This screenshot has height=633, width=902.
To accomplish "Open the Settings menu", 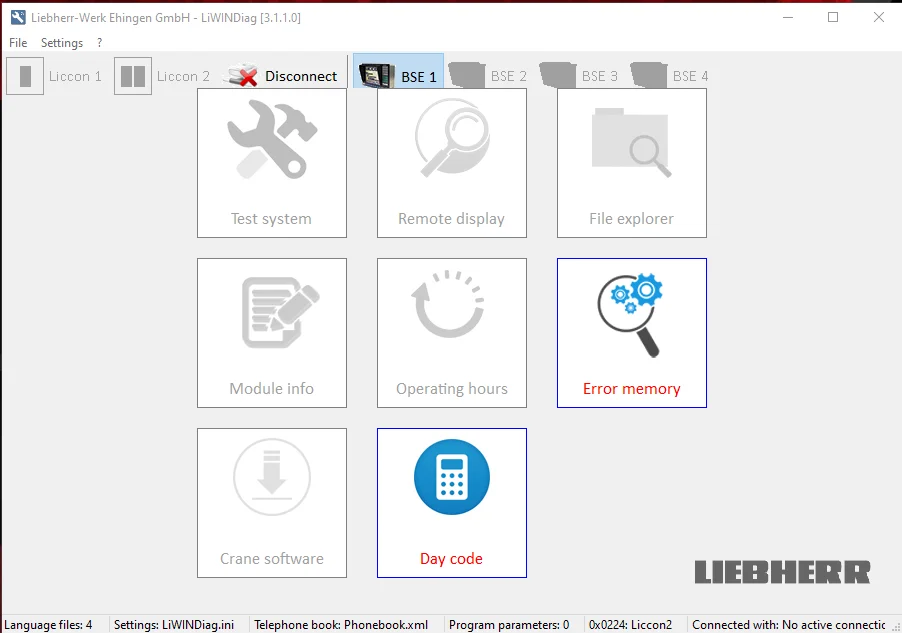I will [62, 43].
